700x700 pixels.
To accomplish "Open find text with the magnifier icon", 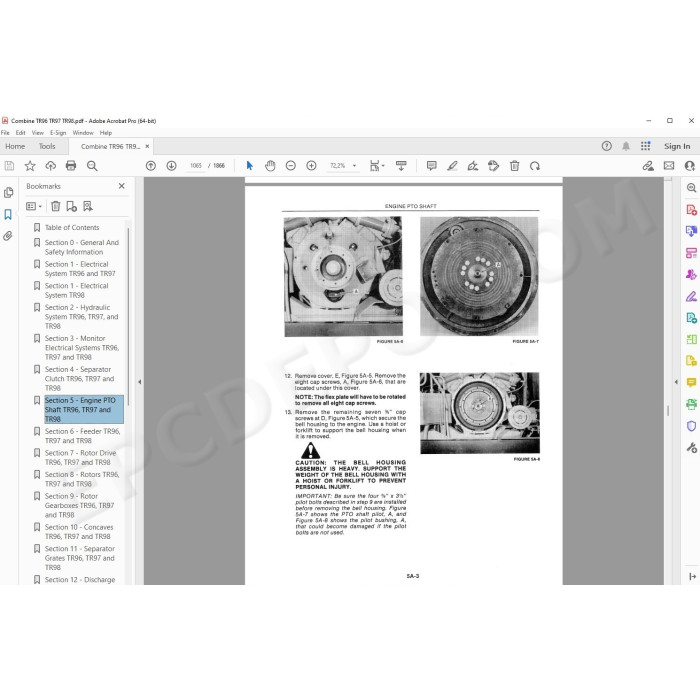I will coord(92,166).
